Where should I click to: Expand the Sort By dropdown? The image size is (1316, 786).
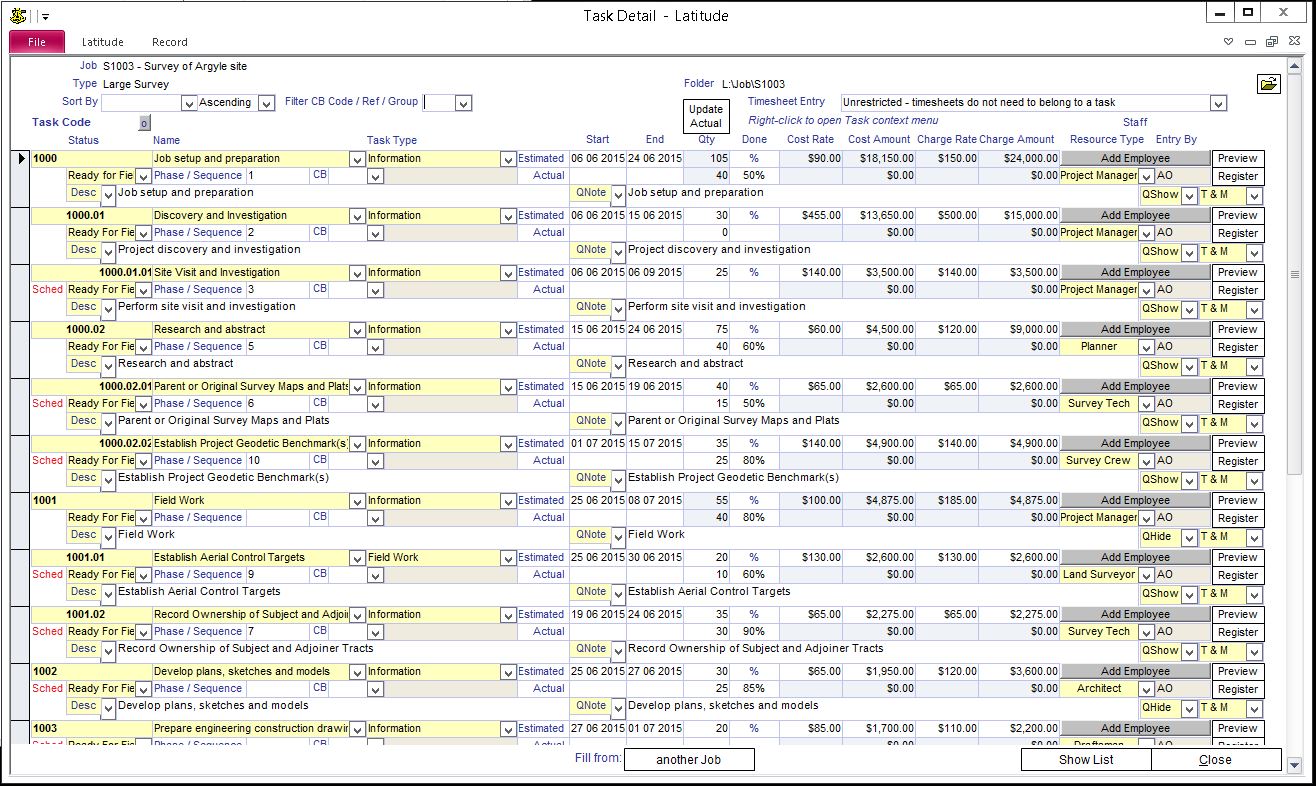(x=189, y=103)
